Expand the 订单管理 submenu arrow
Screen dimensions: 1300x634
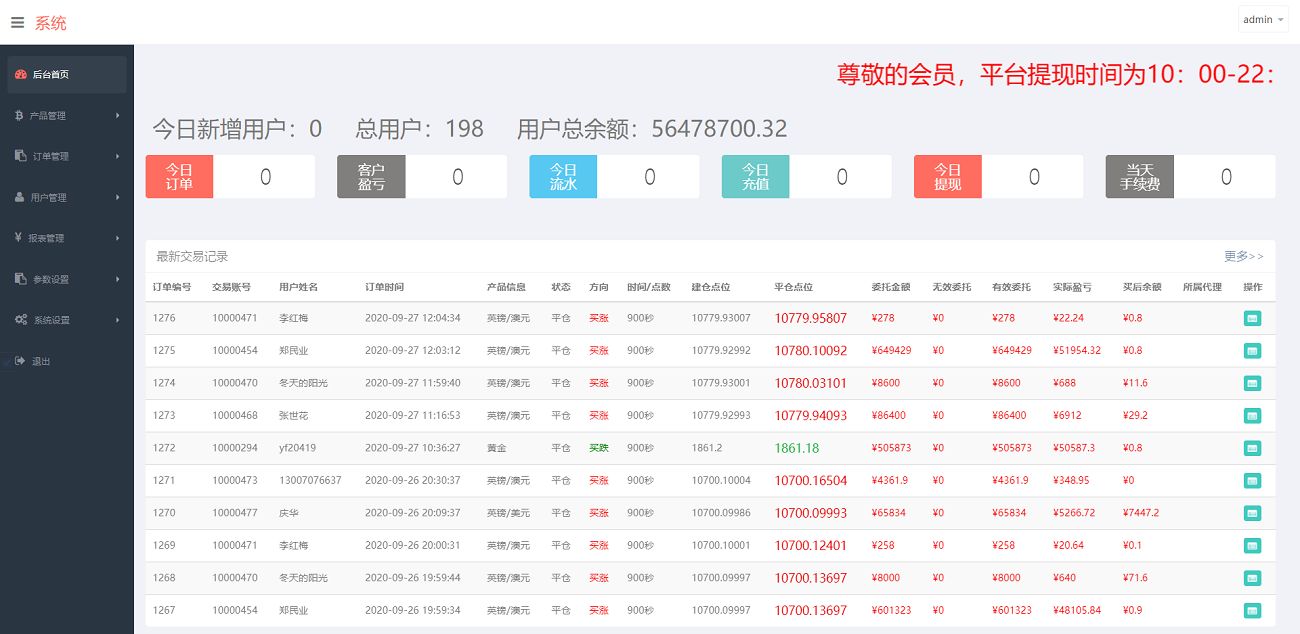tap(117, 157)
